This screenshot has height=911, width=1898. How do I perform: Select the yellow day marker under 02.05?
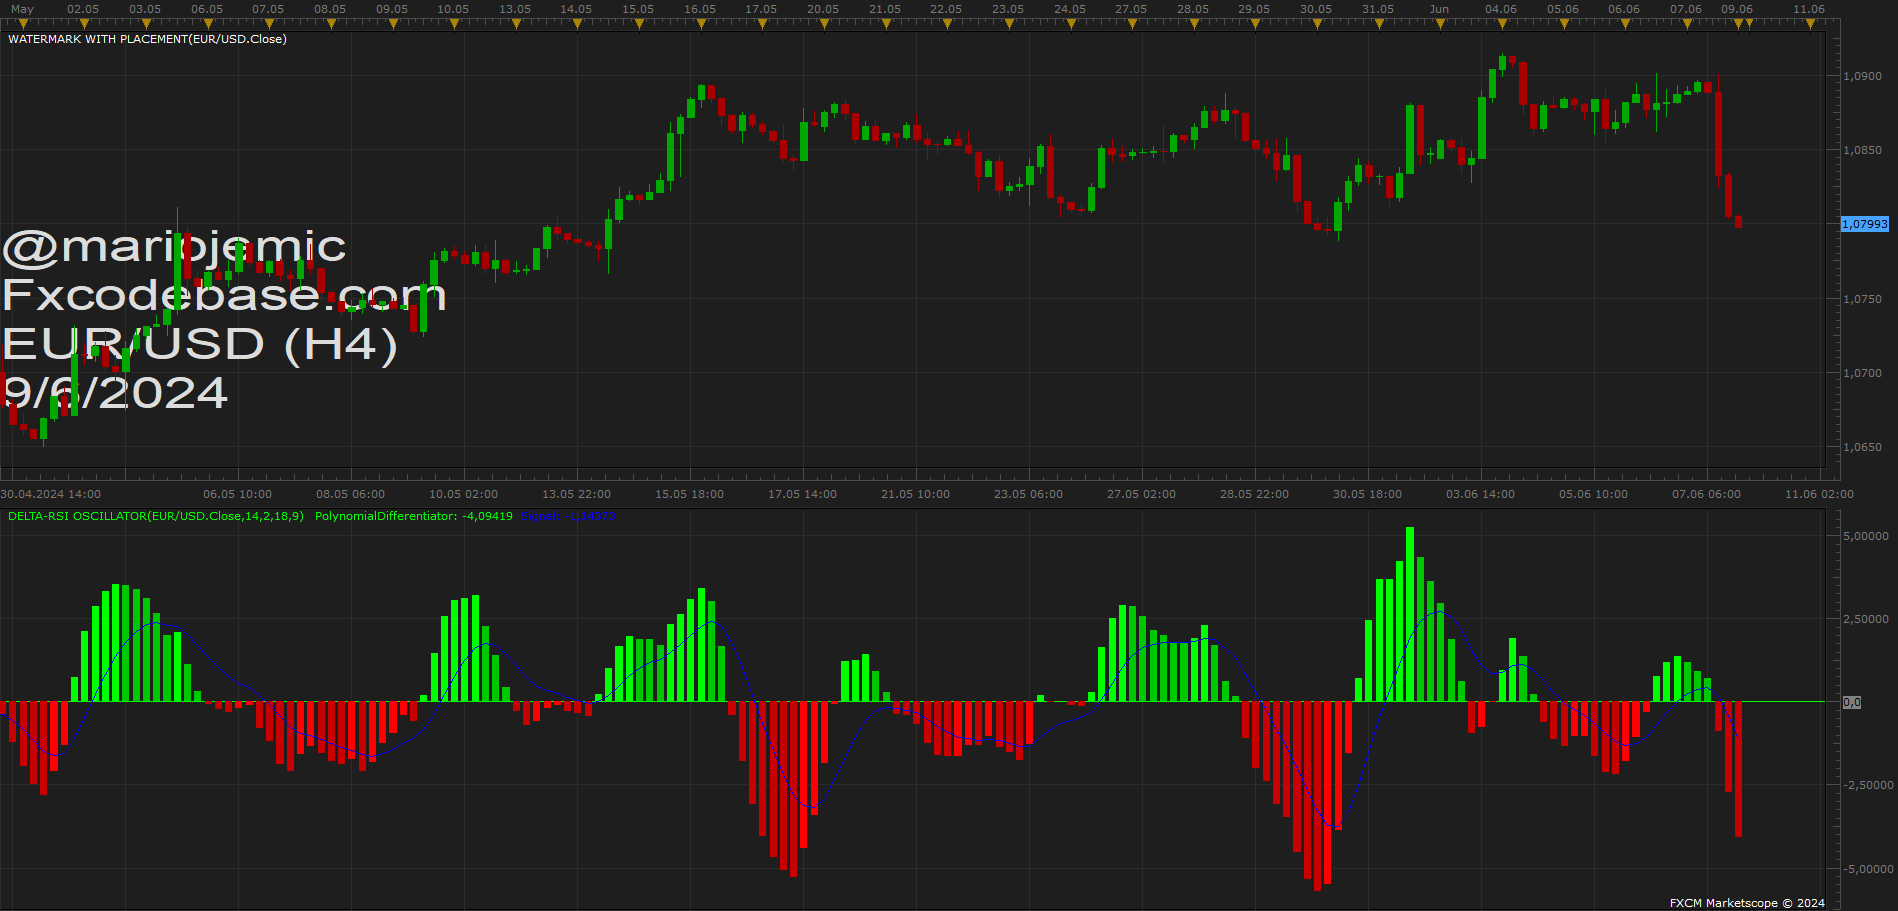tap(84, 24)
